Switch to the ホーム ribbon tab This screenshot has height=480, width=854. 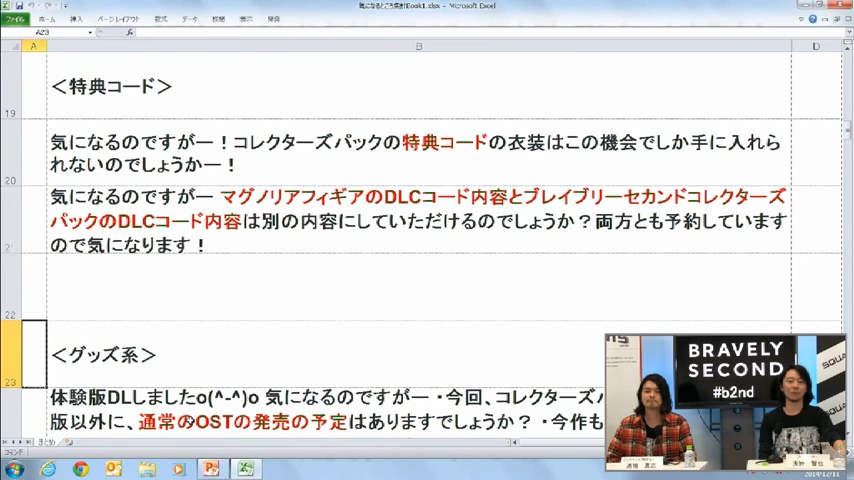point(47,19)
